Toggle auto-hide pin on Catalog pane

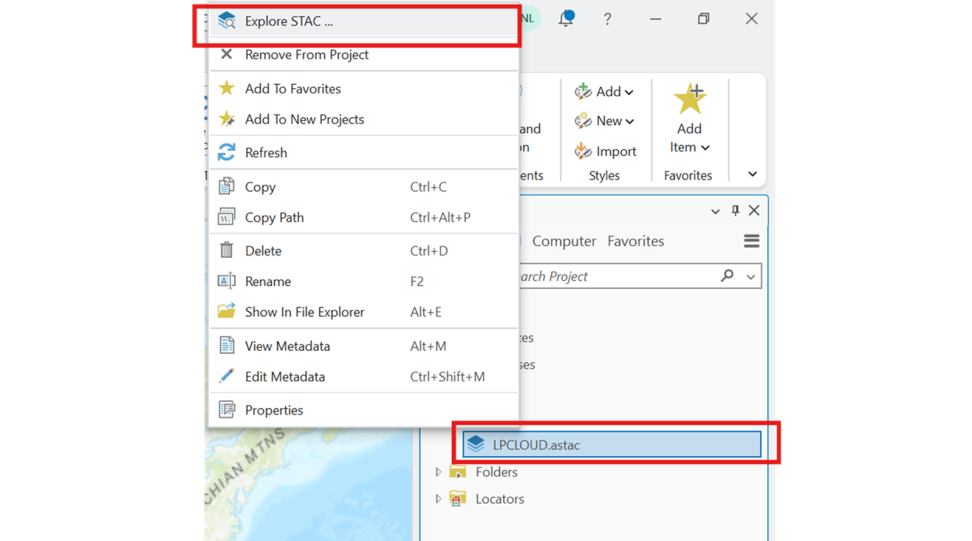coord(735,211)
